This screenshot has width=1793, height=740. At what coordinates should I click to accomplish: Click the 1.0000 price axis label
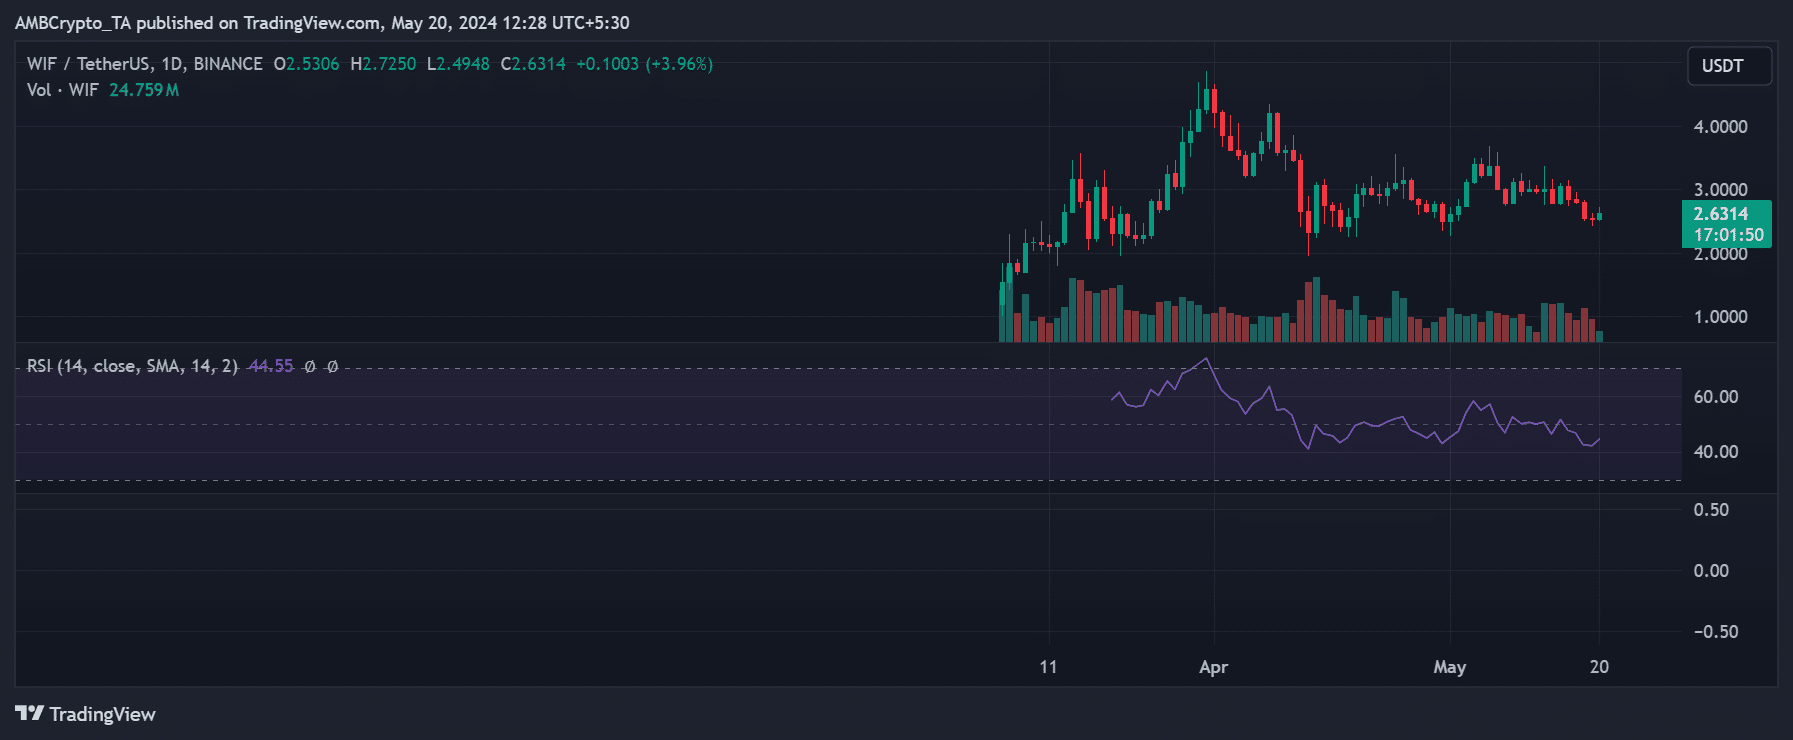point(1720,317)
